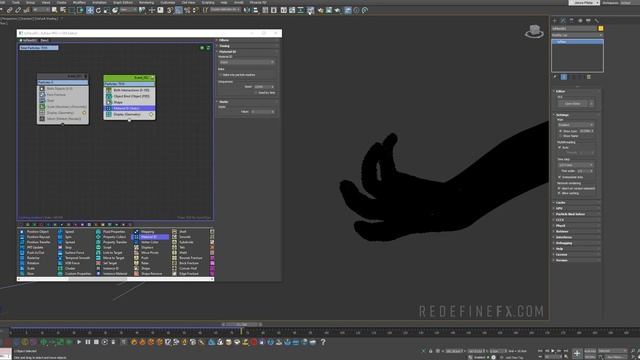
Task: Open the Customize menu
Action: tap(167, 2)
